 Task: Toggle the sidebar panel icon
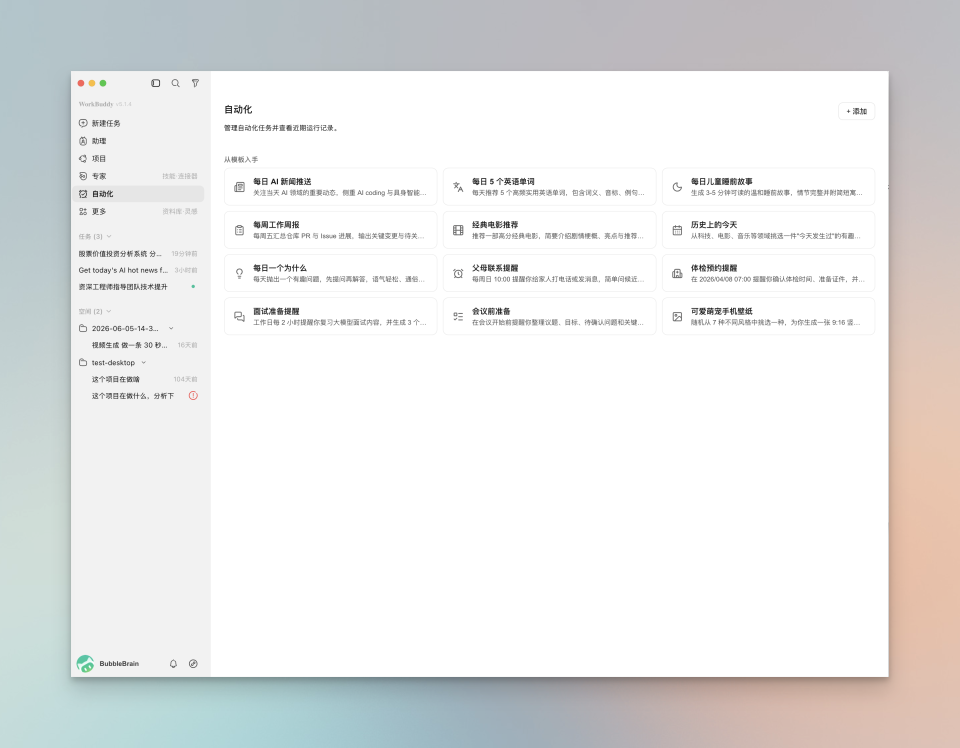click(156, 83)
